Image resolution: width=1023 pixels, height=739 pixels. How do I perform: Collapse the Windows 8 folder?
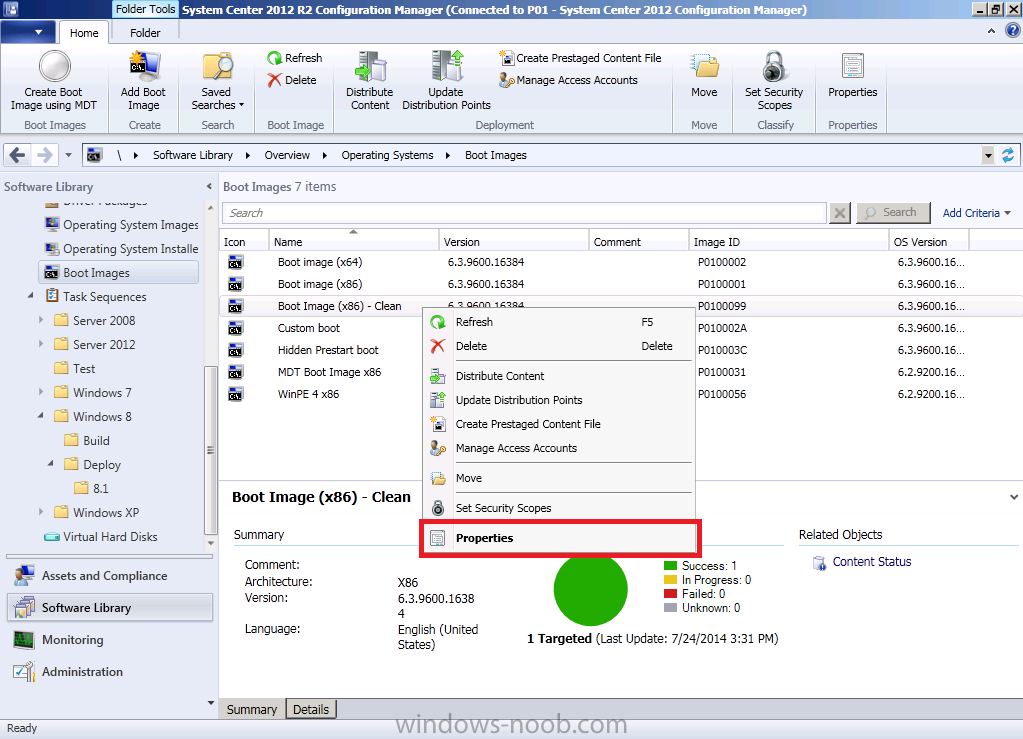[41, 416]
